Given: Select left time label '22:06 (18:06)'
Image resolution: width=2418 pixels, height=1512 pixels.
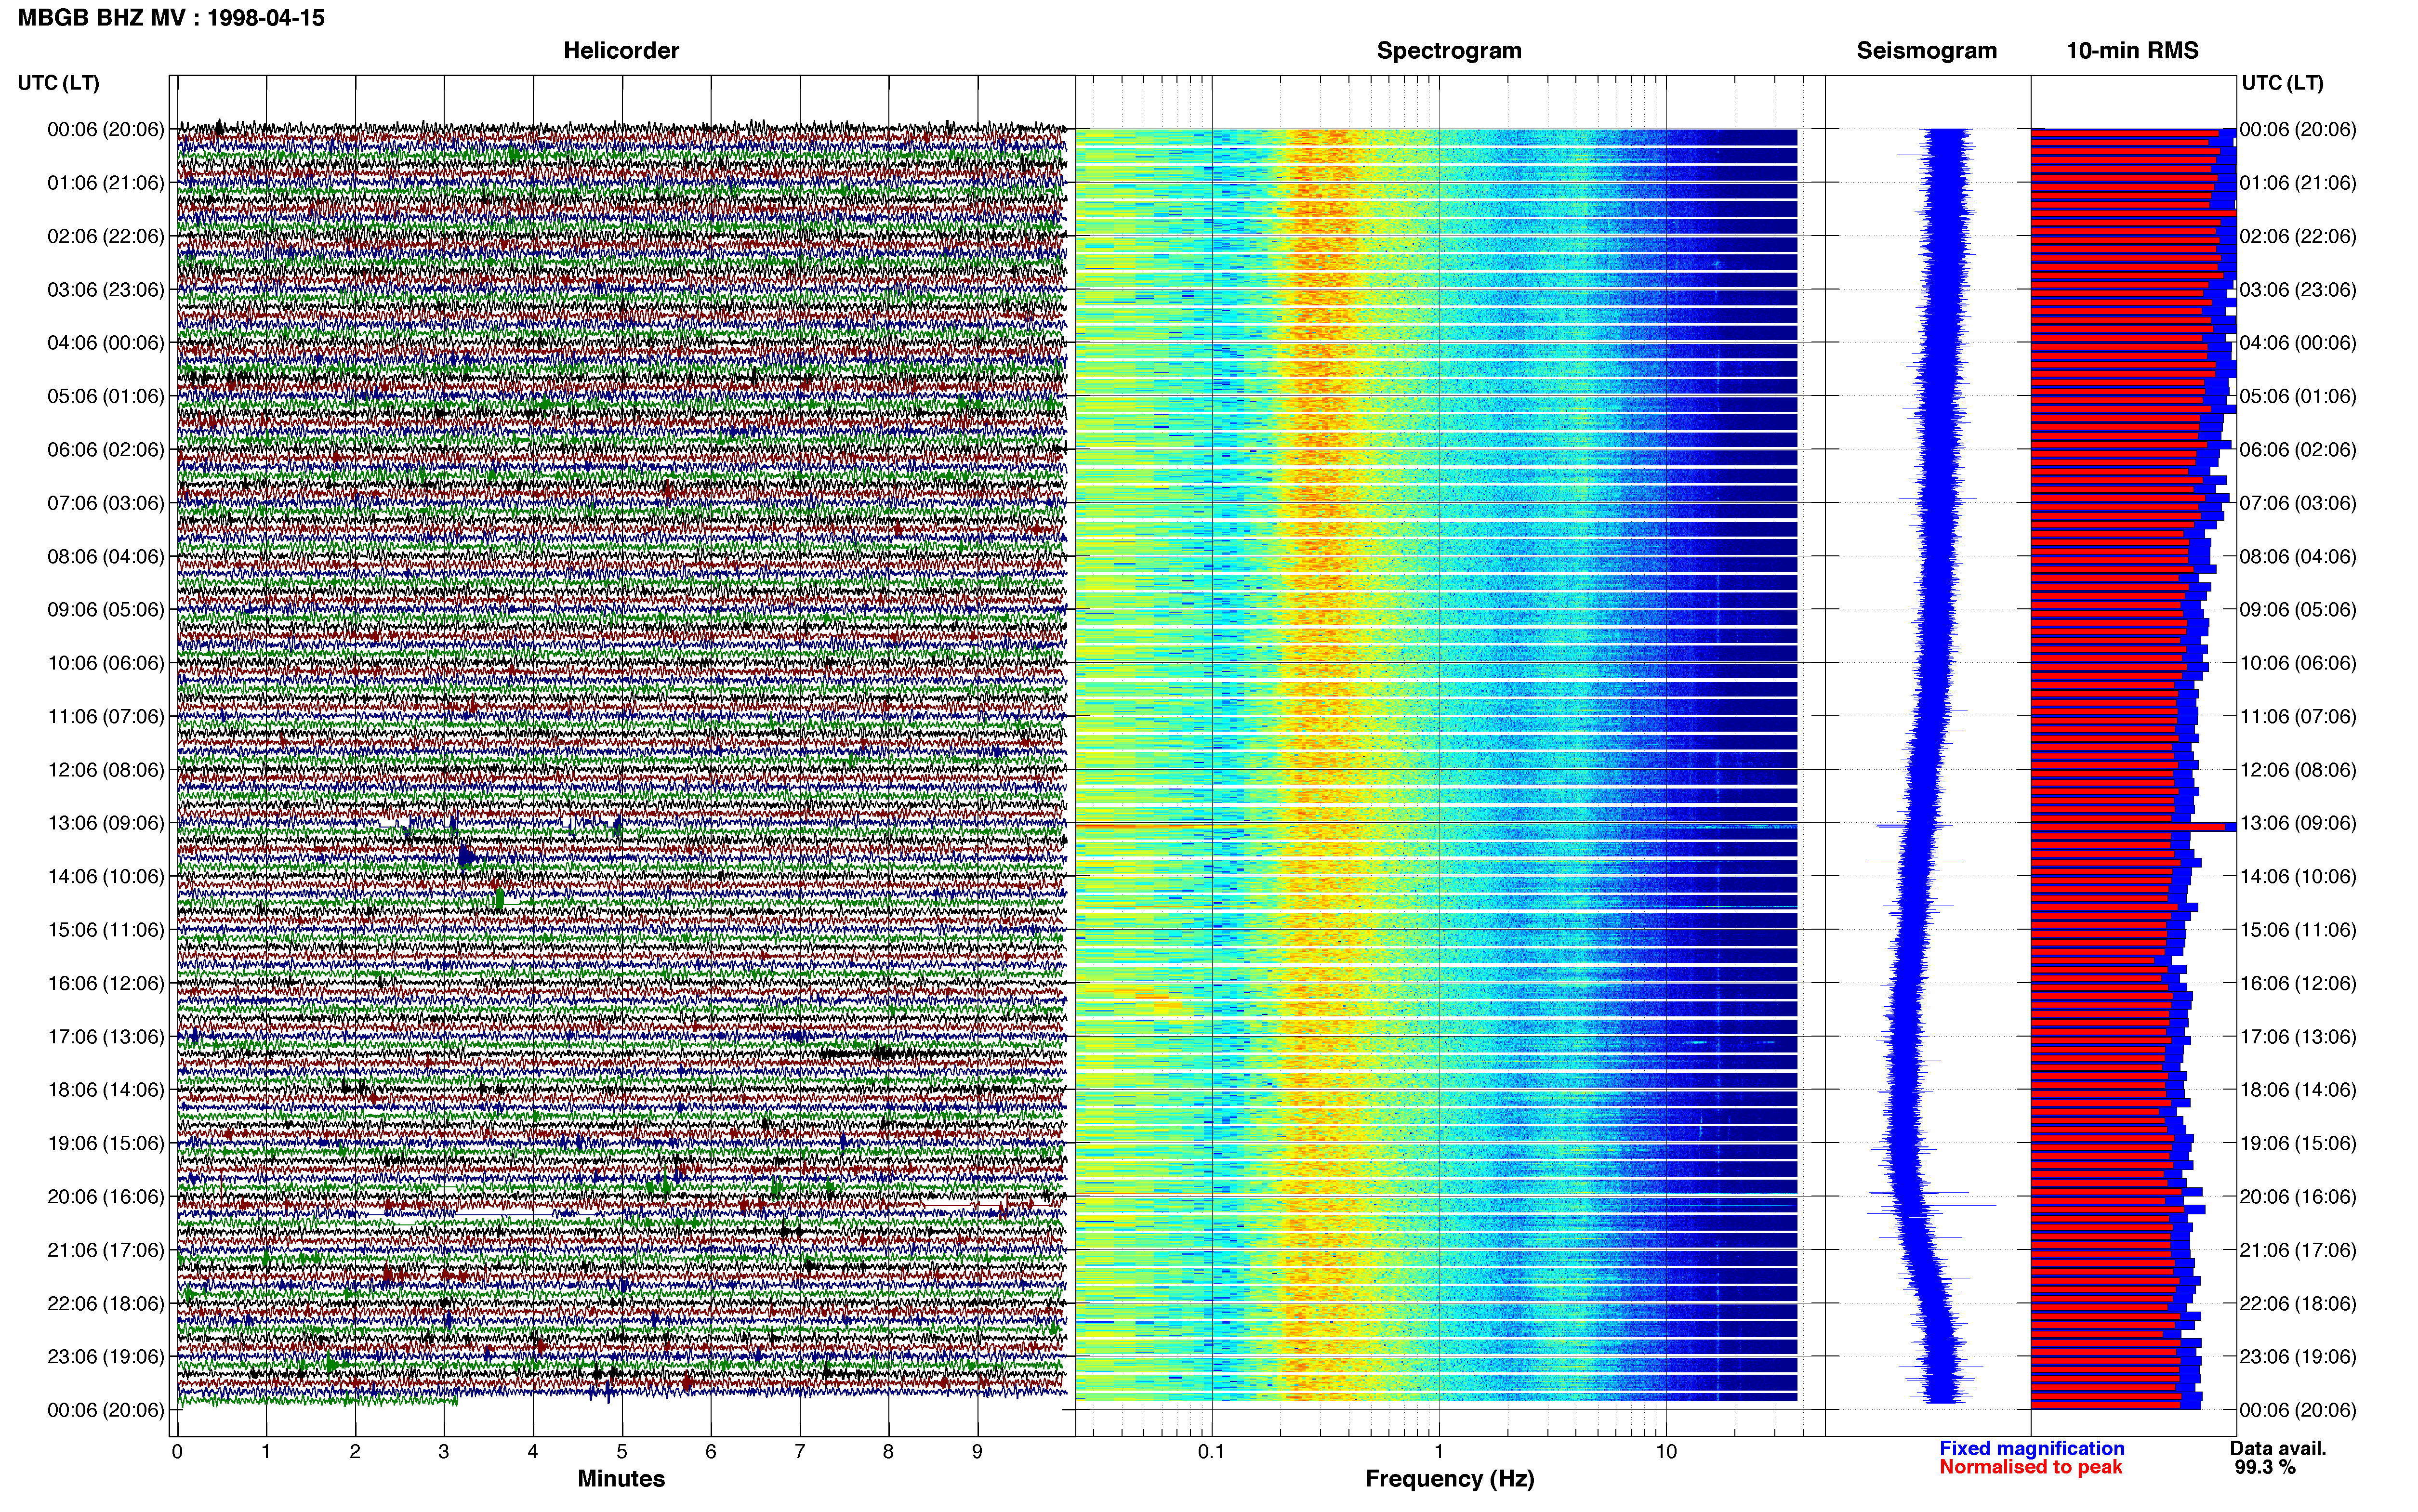Looking at the screenshot, I should [106, 1304].
